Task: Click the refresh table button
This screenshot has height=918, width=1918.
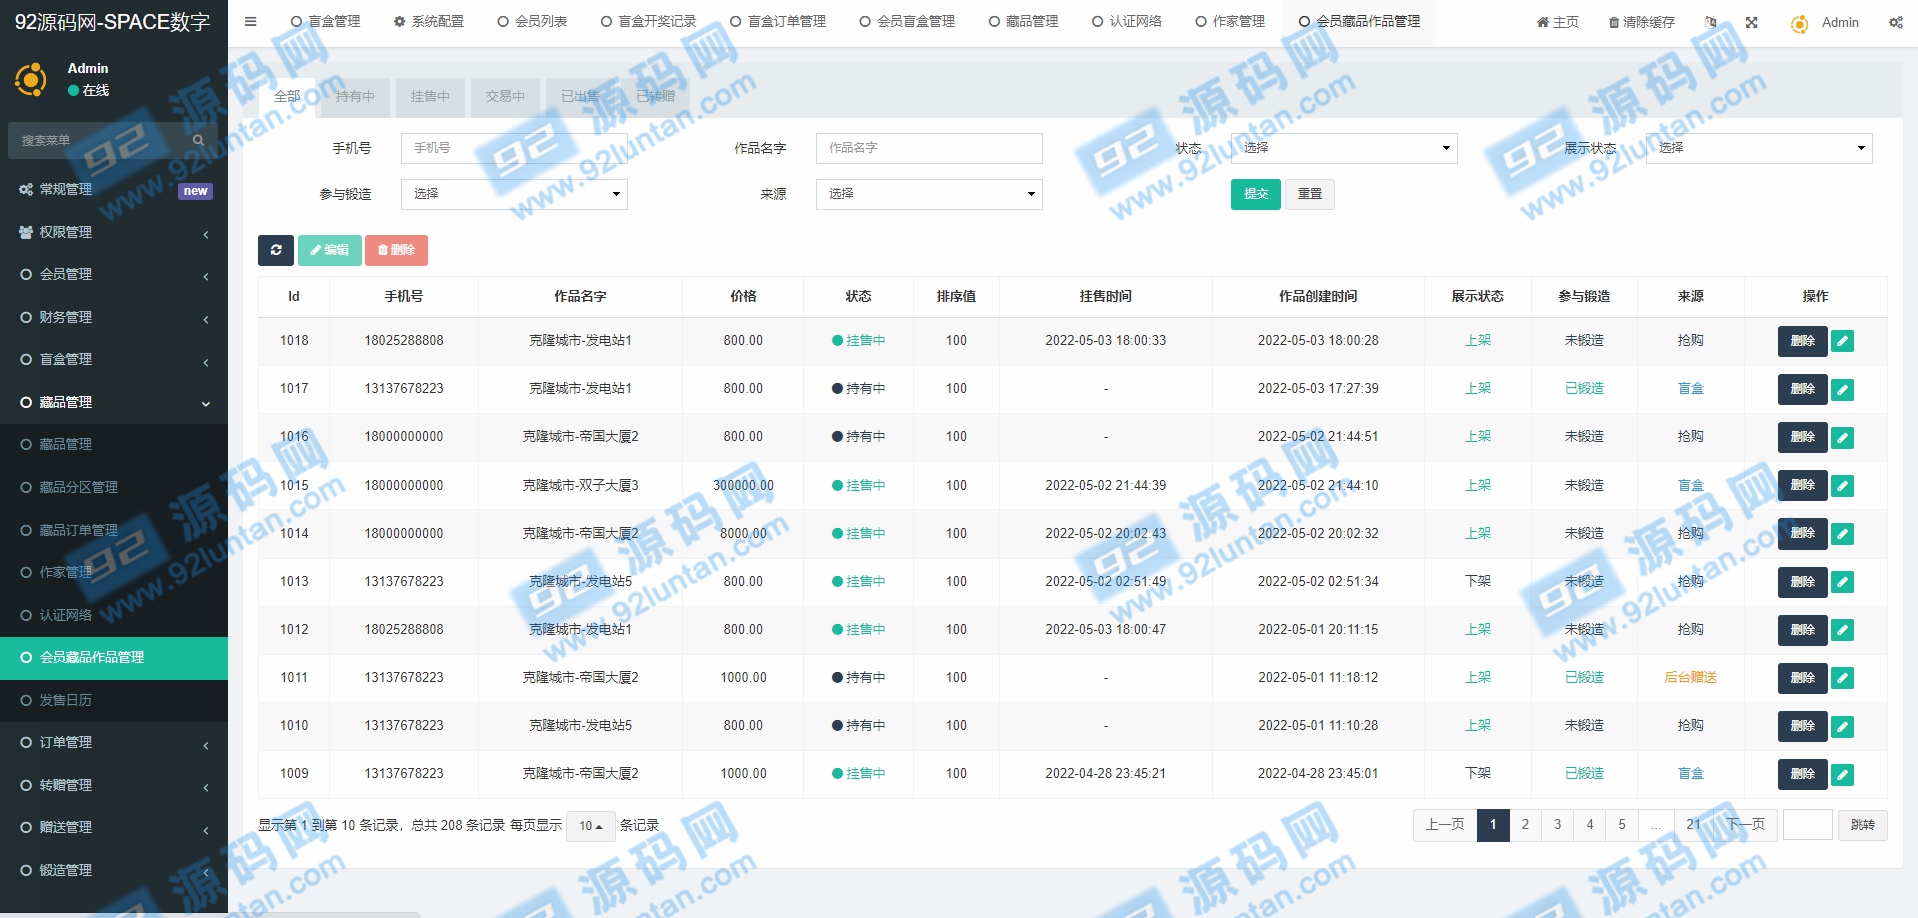Action: (276, 250)
